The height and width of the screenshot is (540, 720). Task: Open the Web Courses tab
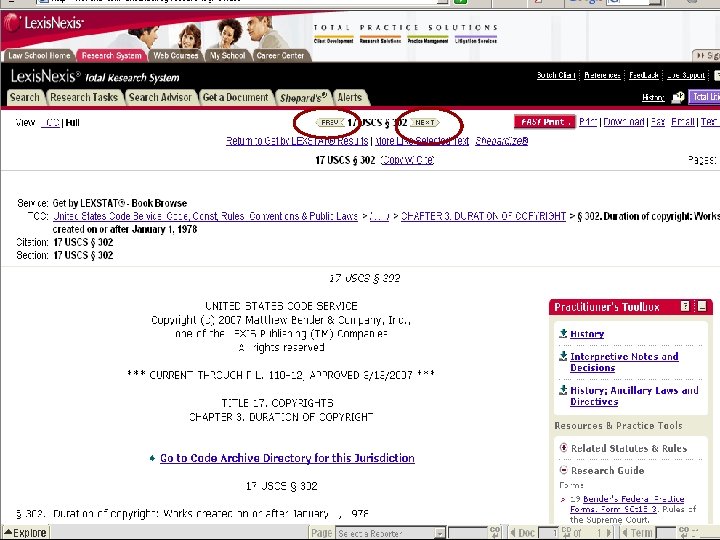[x=175, y=56]
